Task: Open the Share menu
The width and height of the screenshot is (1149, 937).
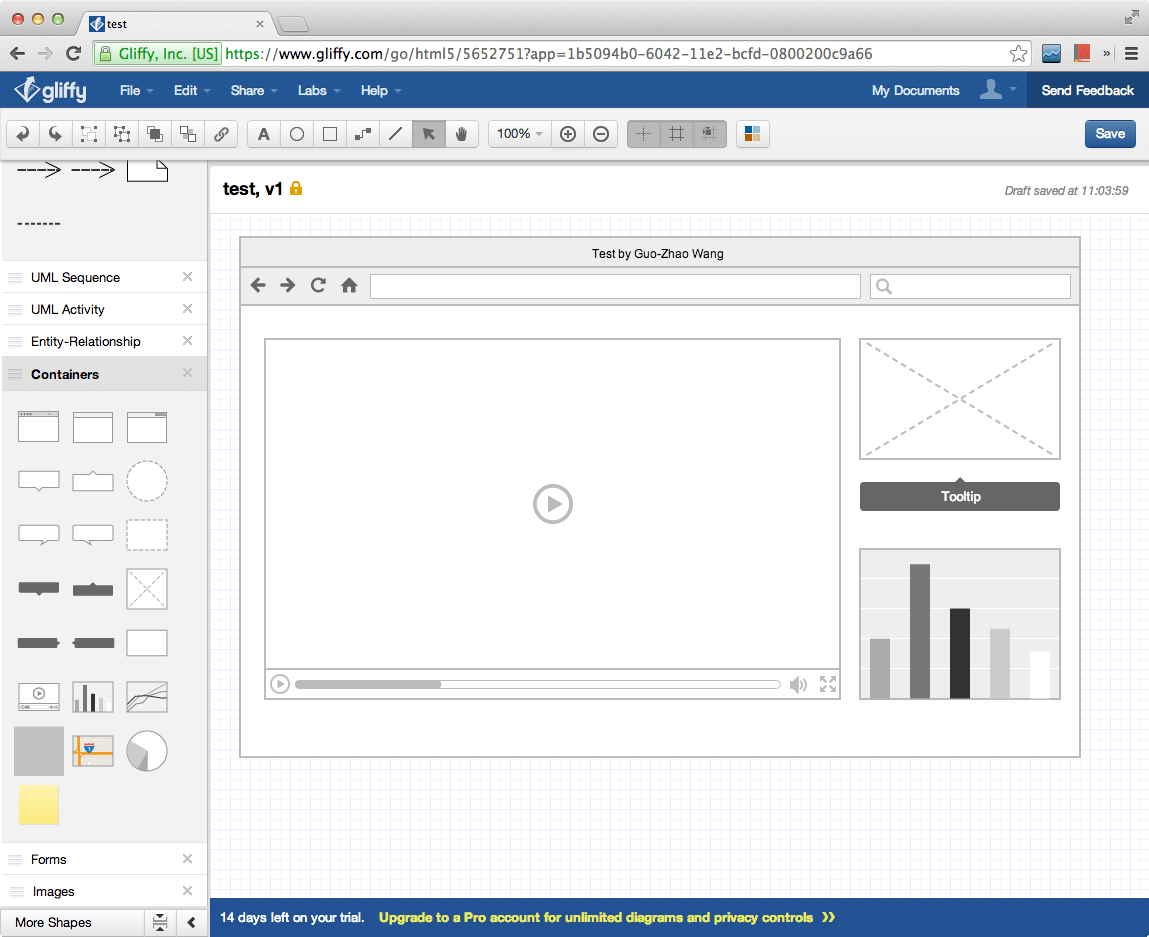Action: pos(253,90)
